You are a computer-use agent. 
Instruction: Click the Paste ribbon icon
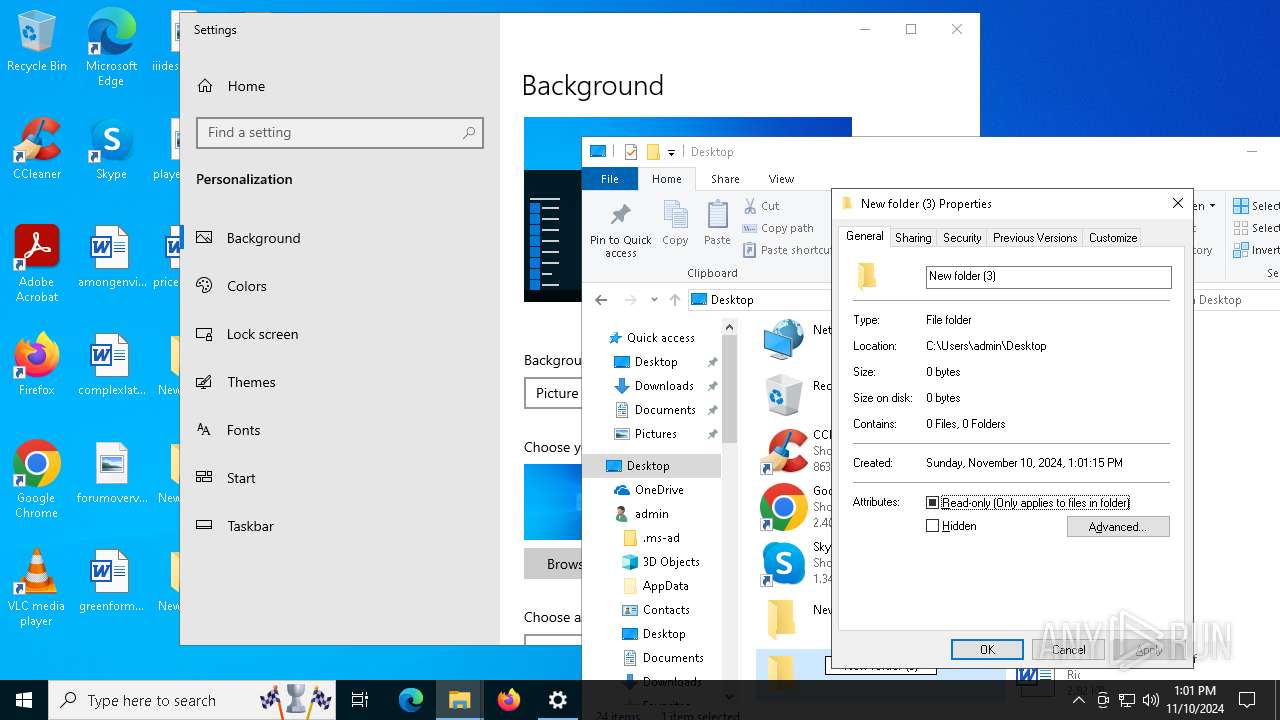[717, 224]
